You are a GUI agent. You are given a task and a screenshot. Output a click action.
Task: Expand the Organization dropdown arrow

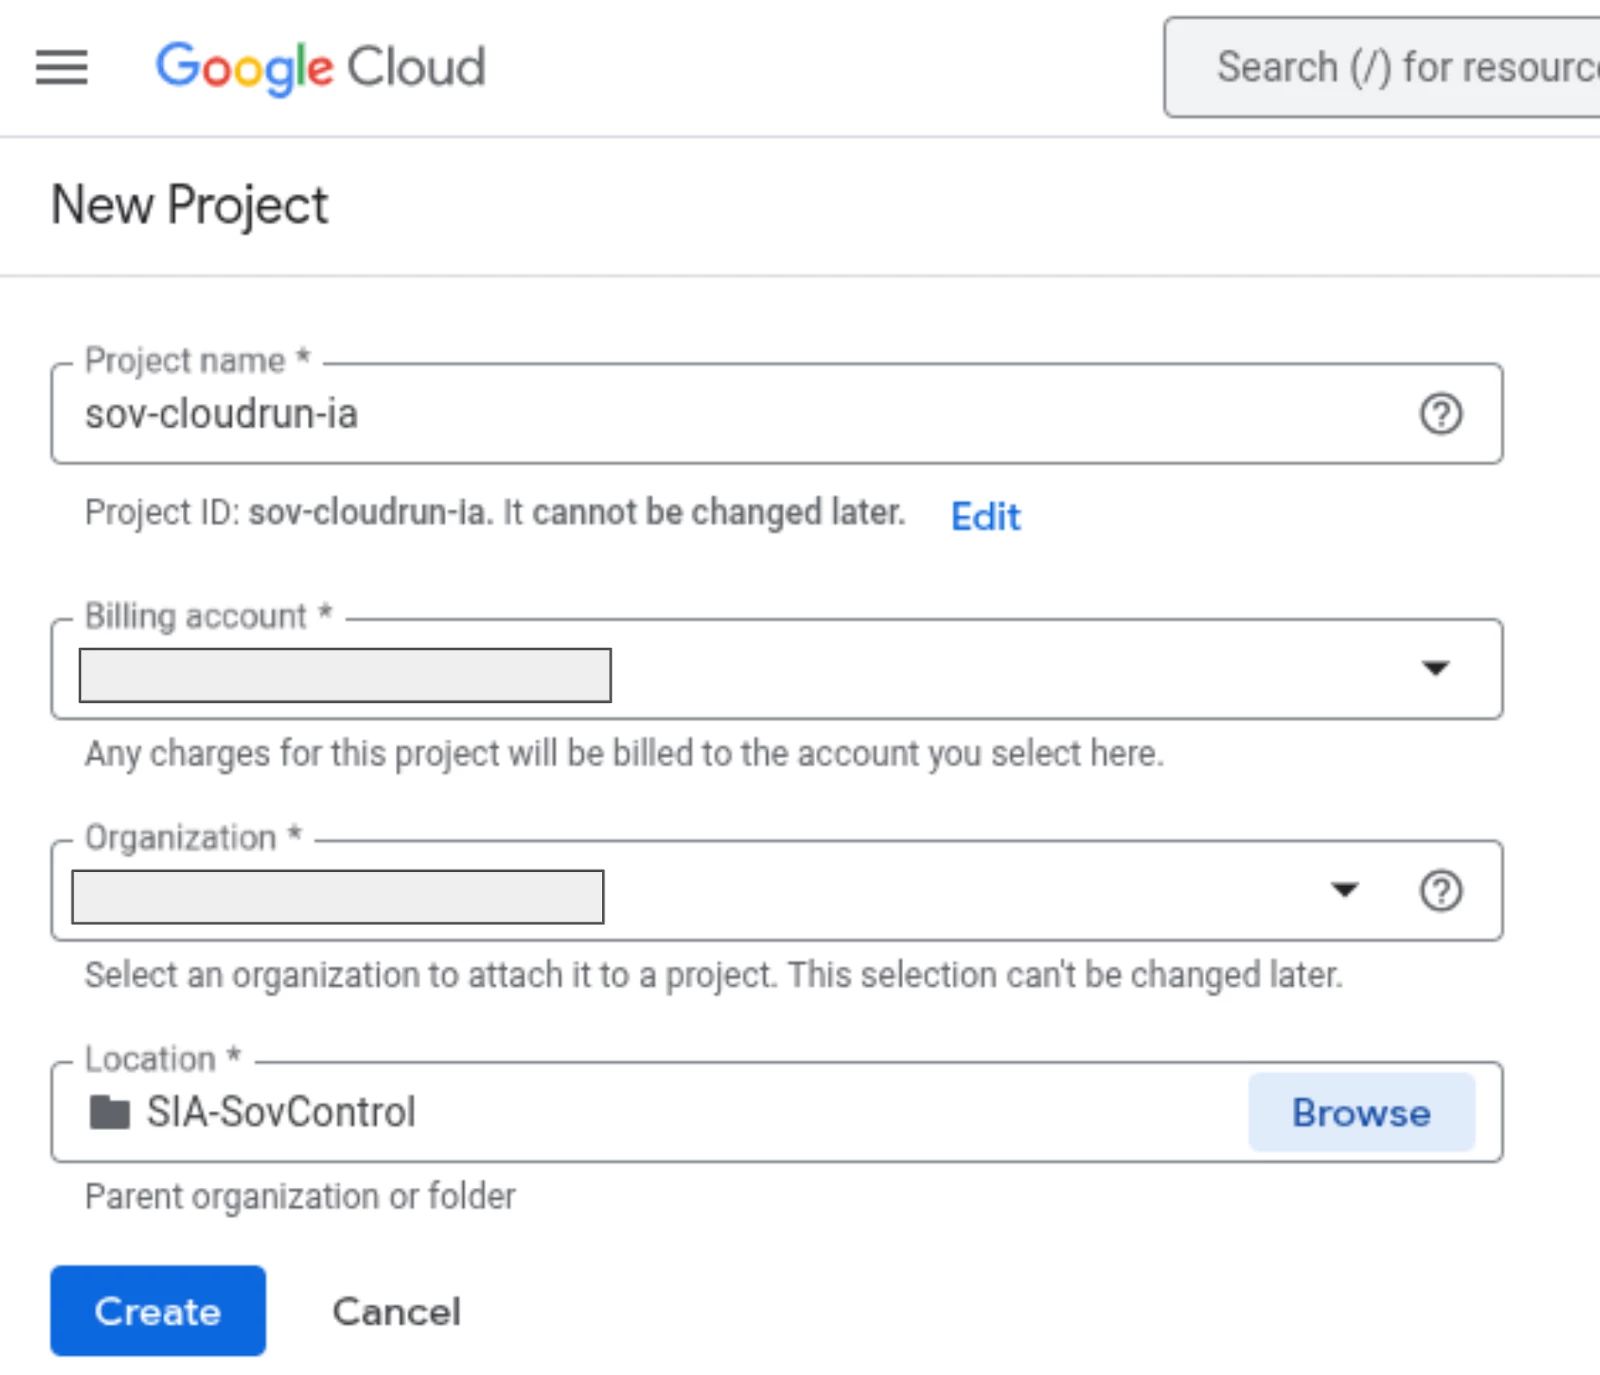pos(1344,890)
